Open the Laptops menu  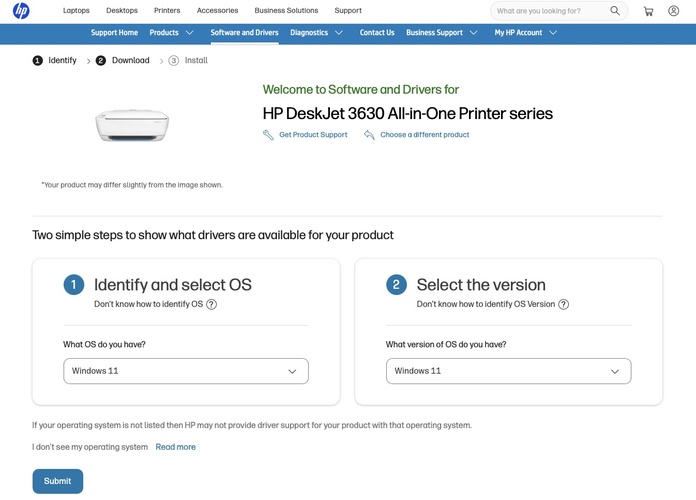point(76,10)
